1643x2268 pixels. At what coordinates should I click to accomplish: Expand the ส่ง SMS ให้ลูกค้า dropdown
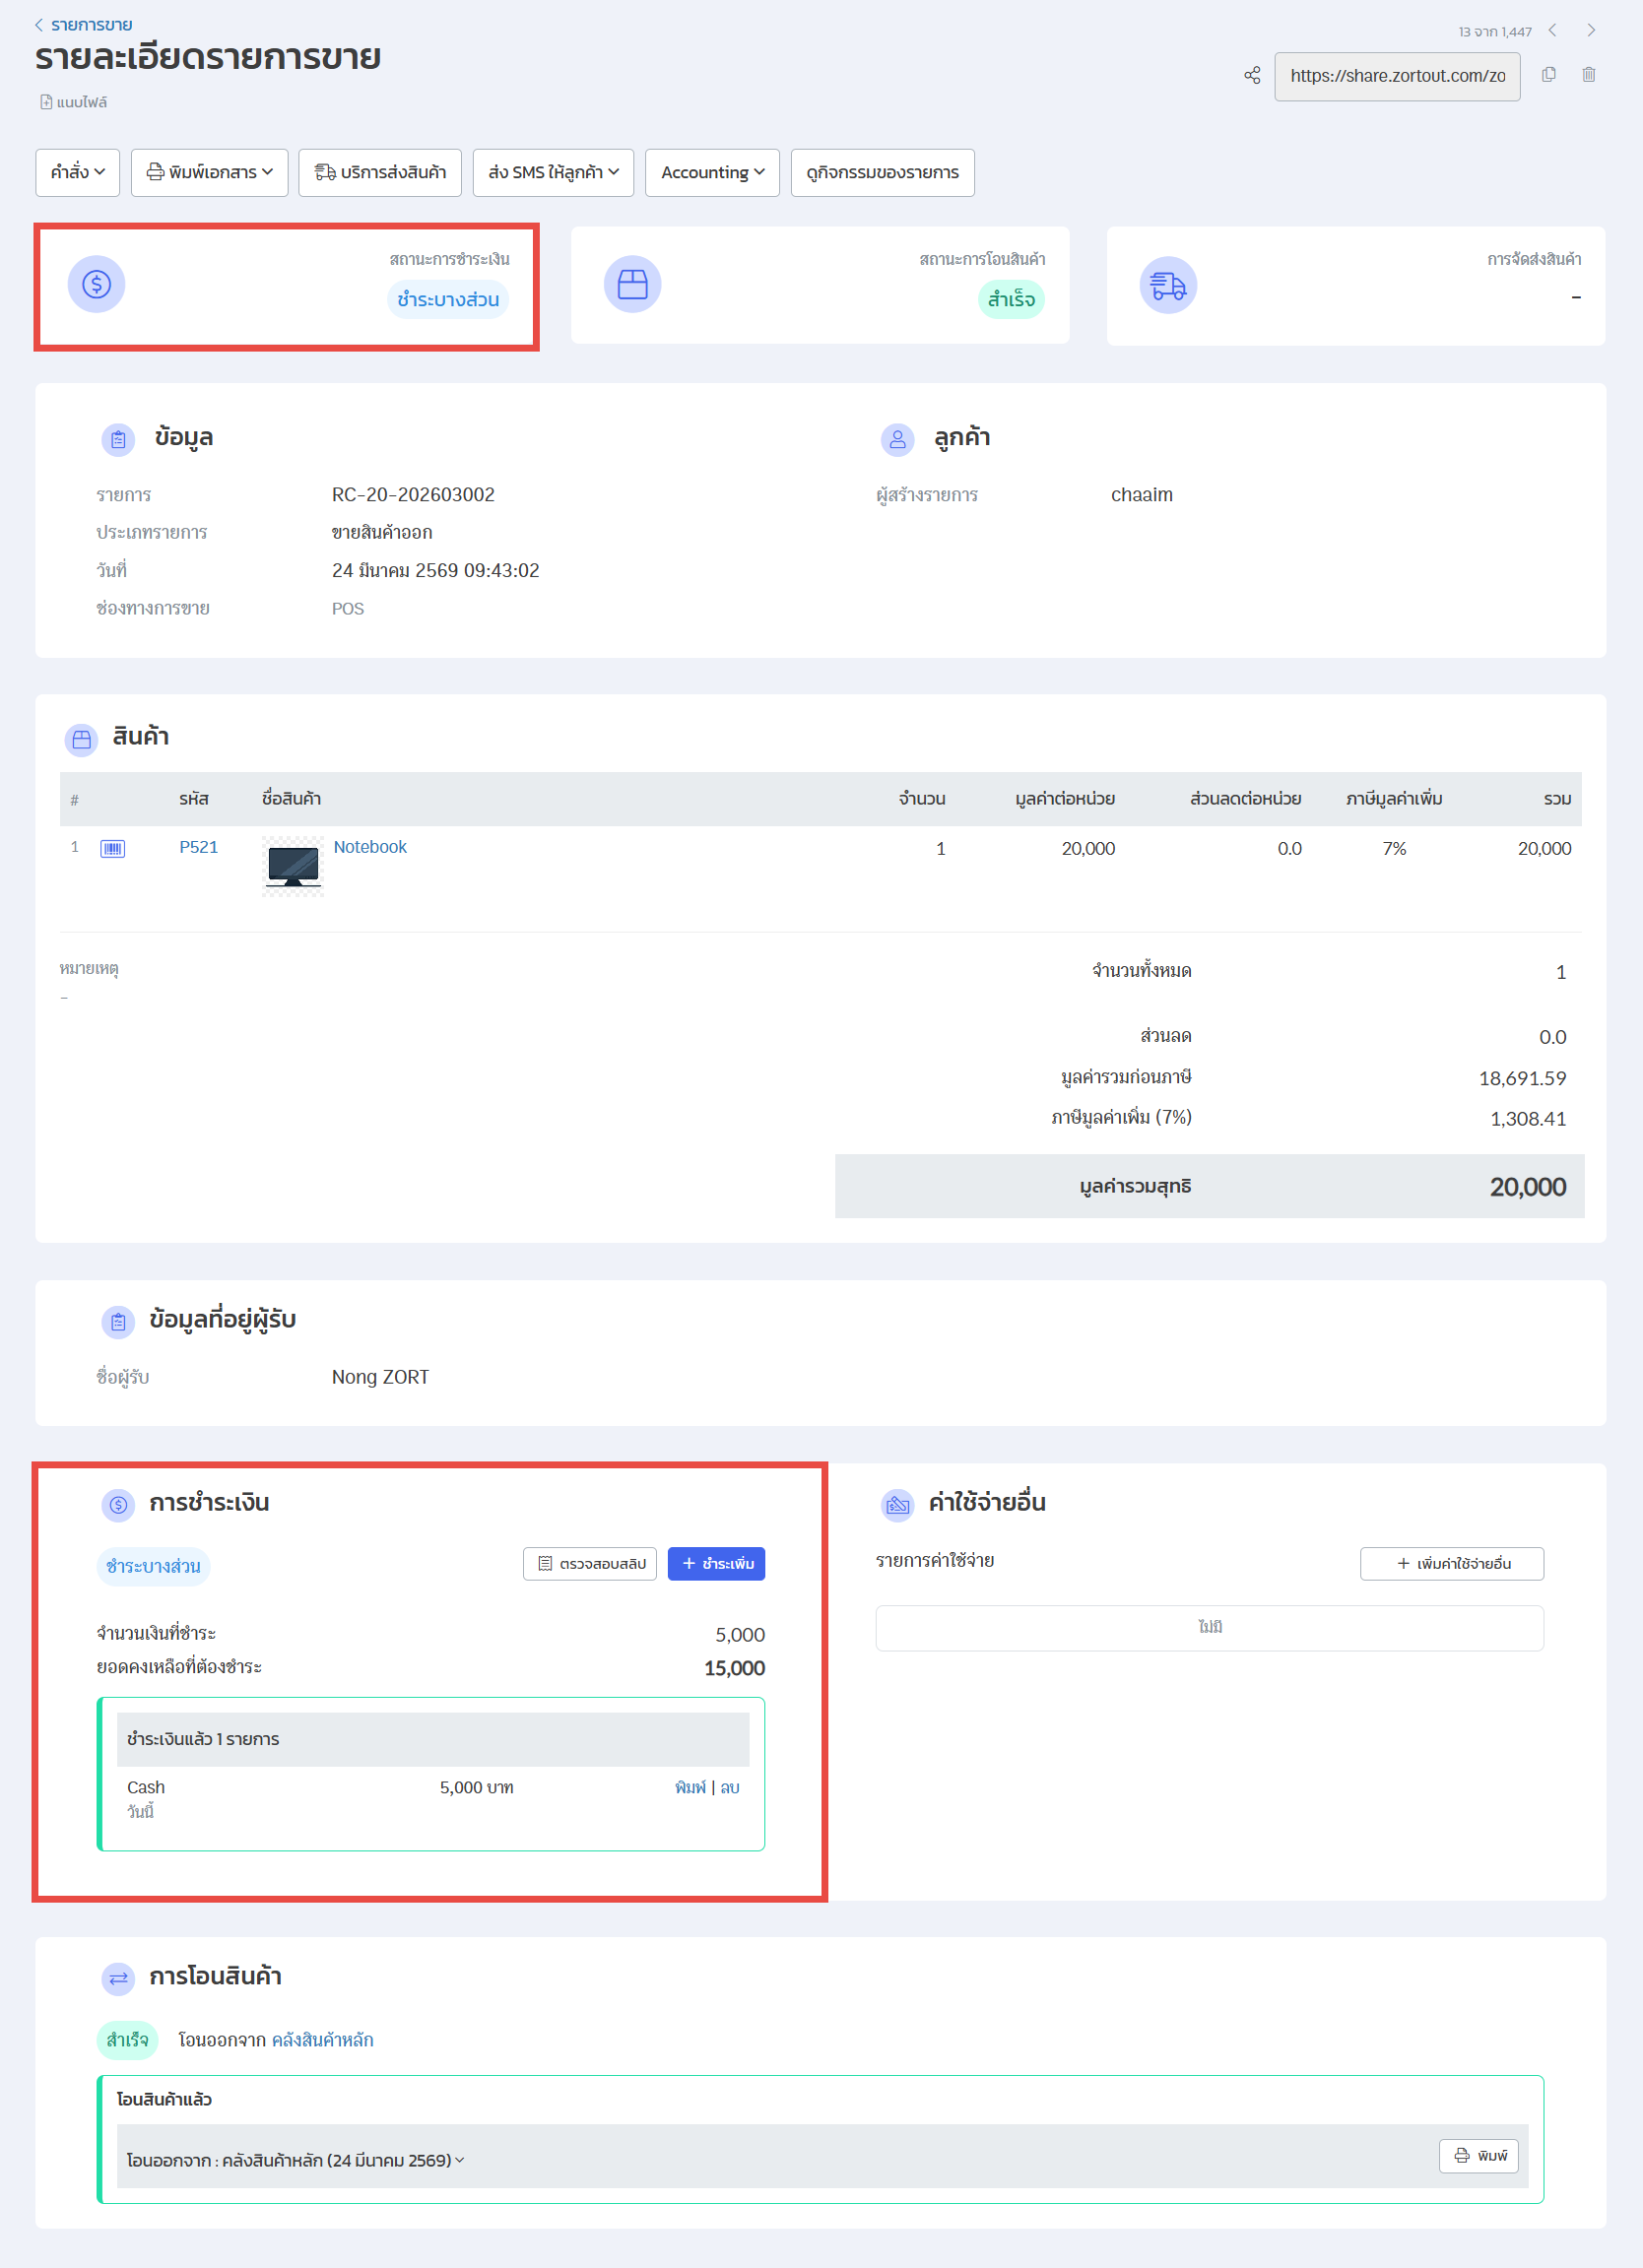553,173
